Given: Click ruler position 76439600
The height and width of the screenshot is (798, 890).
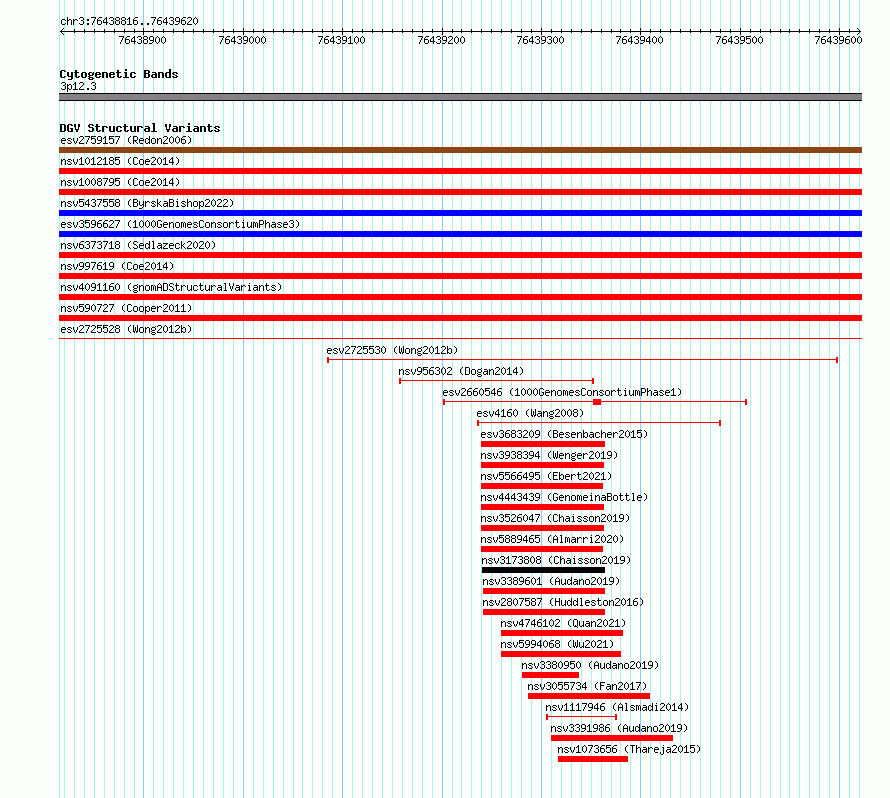Looking at the screenshot, I should 838,40.
